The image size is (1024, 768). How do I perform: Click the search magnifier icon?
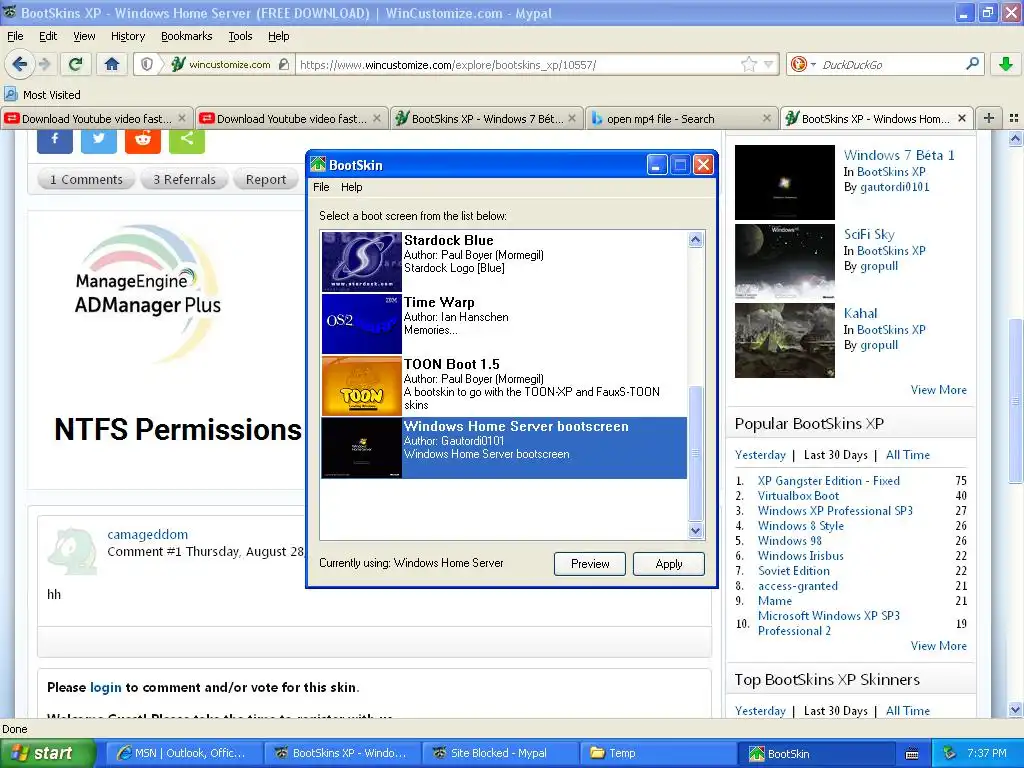click(x=972, y=64)
